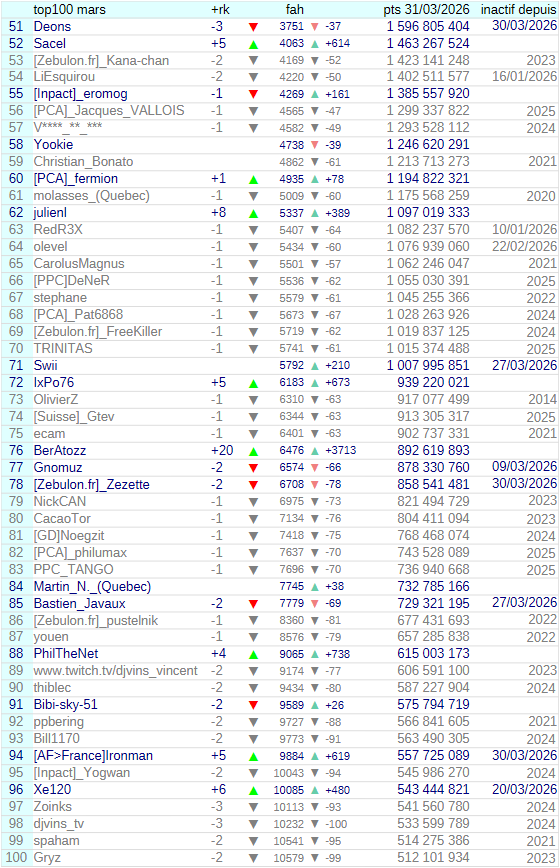
Task: Click gray down arrow in LiEsquirou row
Action: [253, 78]
